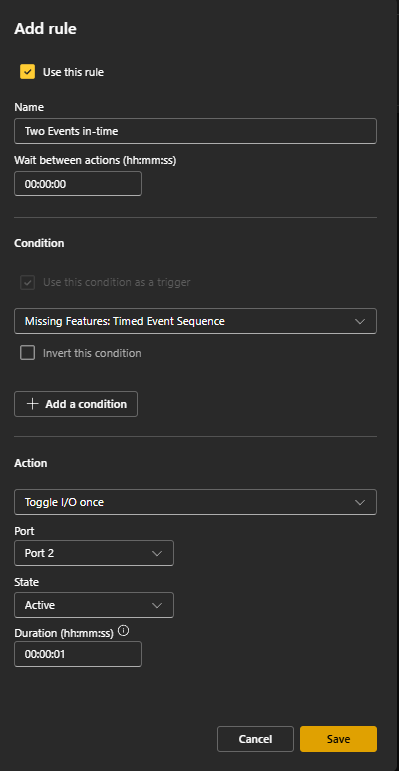The image size is (399, 771).
Task: Click the Wait between actions (hh:mm:ss) label
Action: tap(95, 160)
